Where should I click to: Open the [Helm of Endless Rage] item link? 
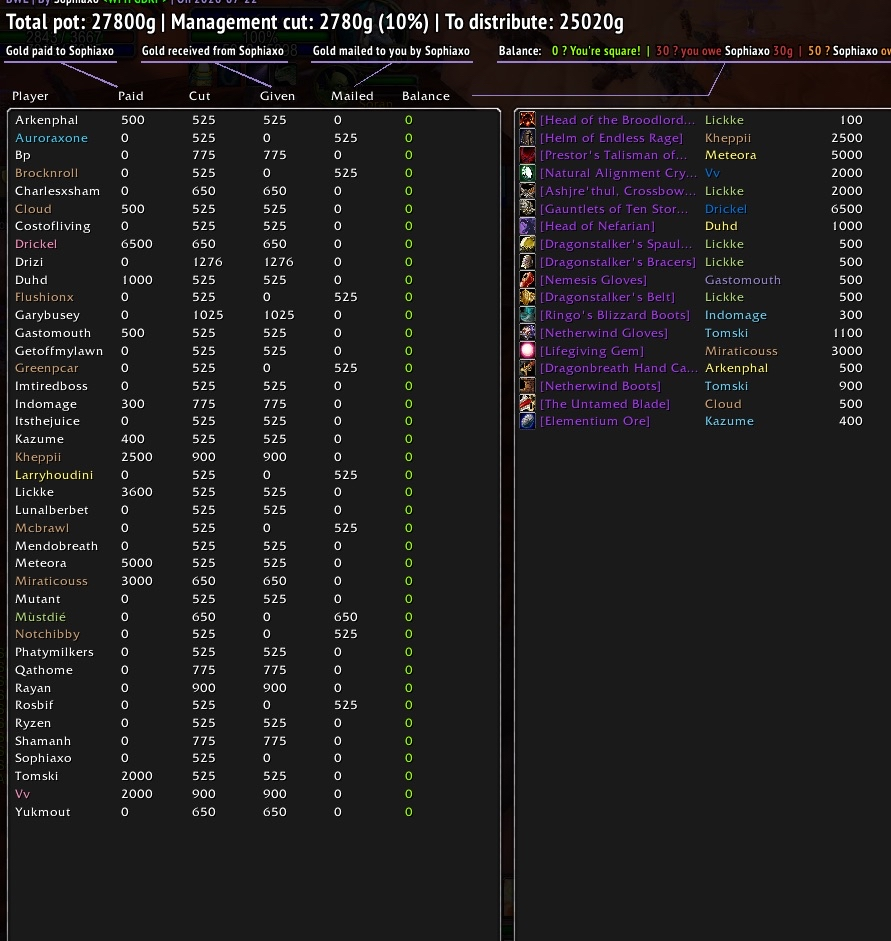click(611, 138)
